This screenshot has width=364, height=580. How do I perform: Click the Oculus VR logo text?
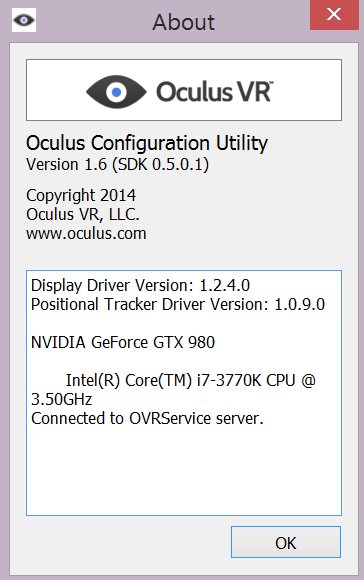(x=215, y=91)
